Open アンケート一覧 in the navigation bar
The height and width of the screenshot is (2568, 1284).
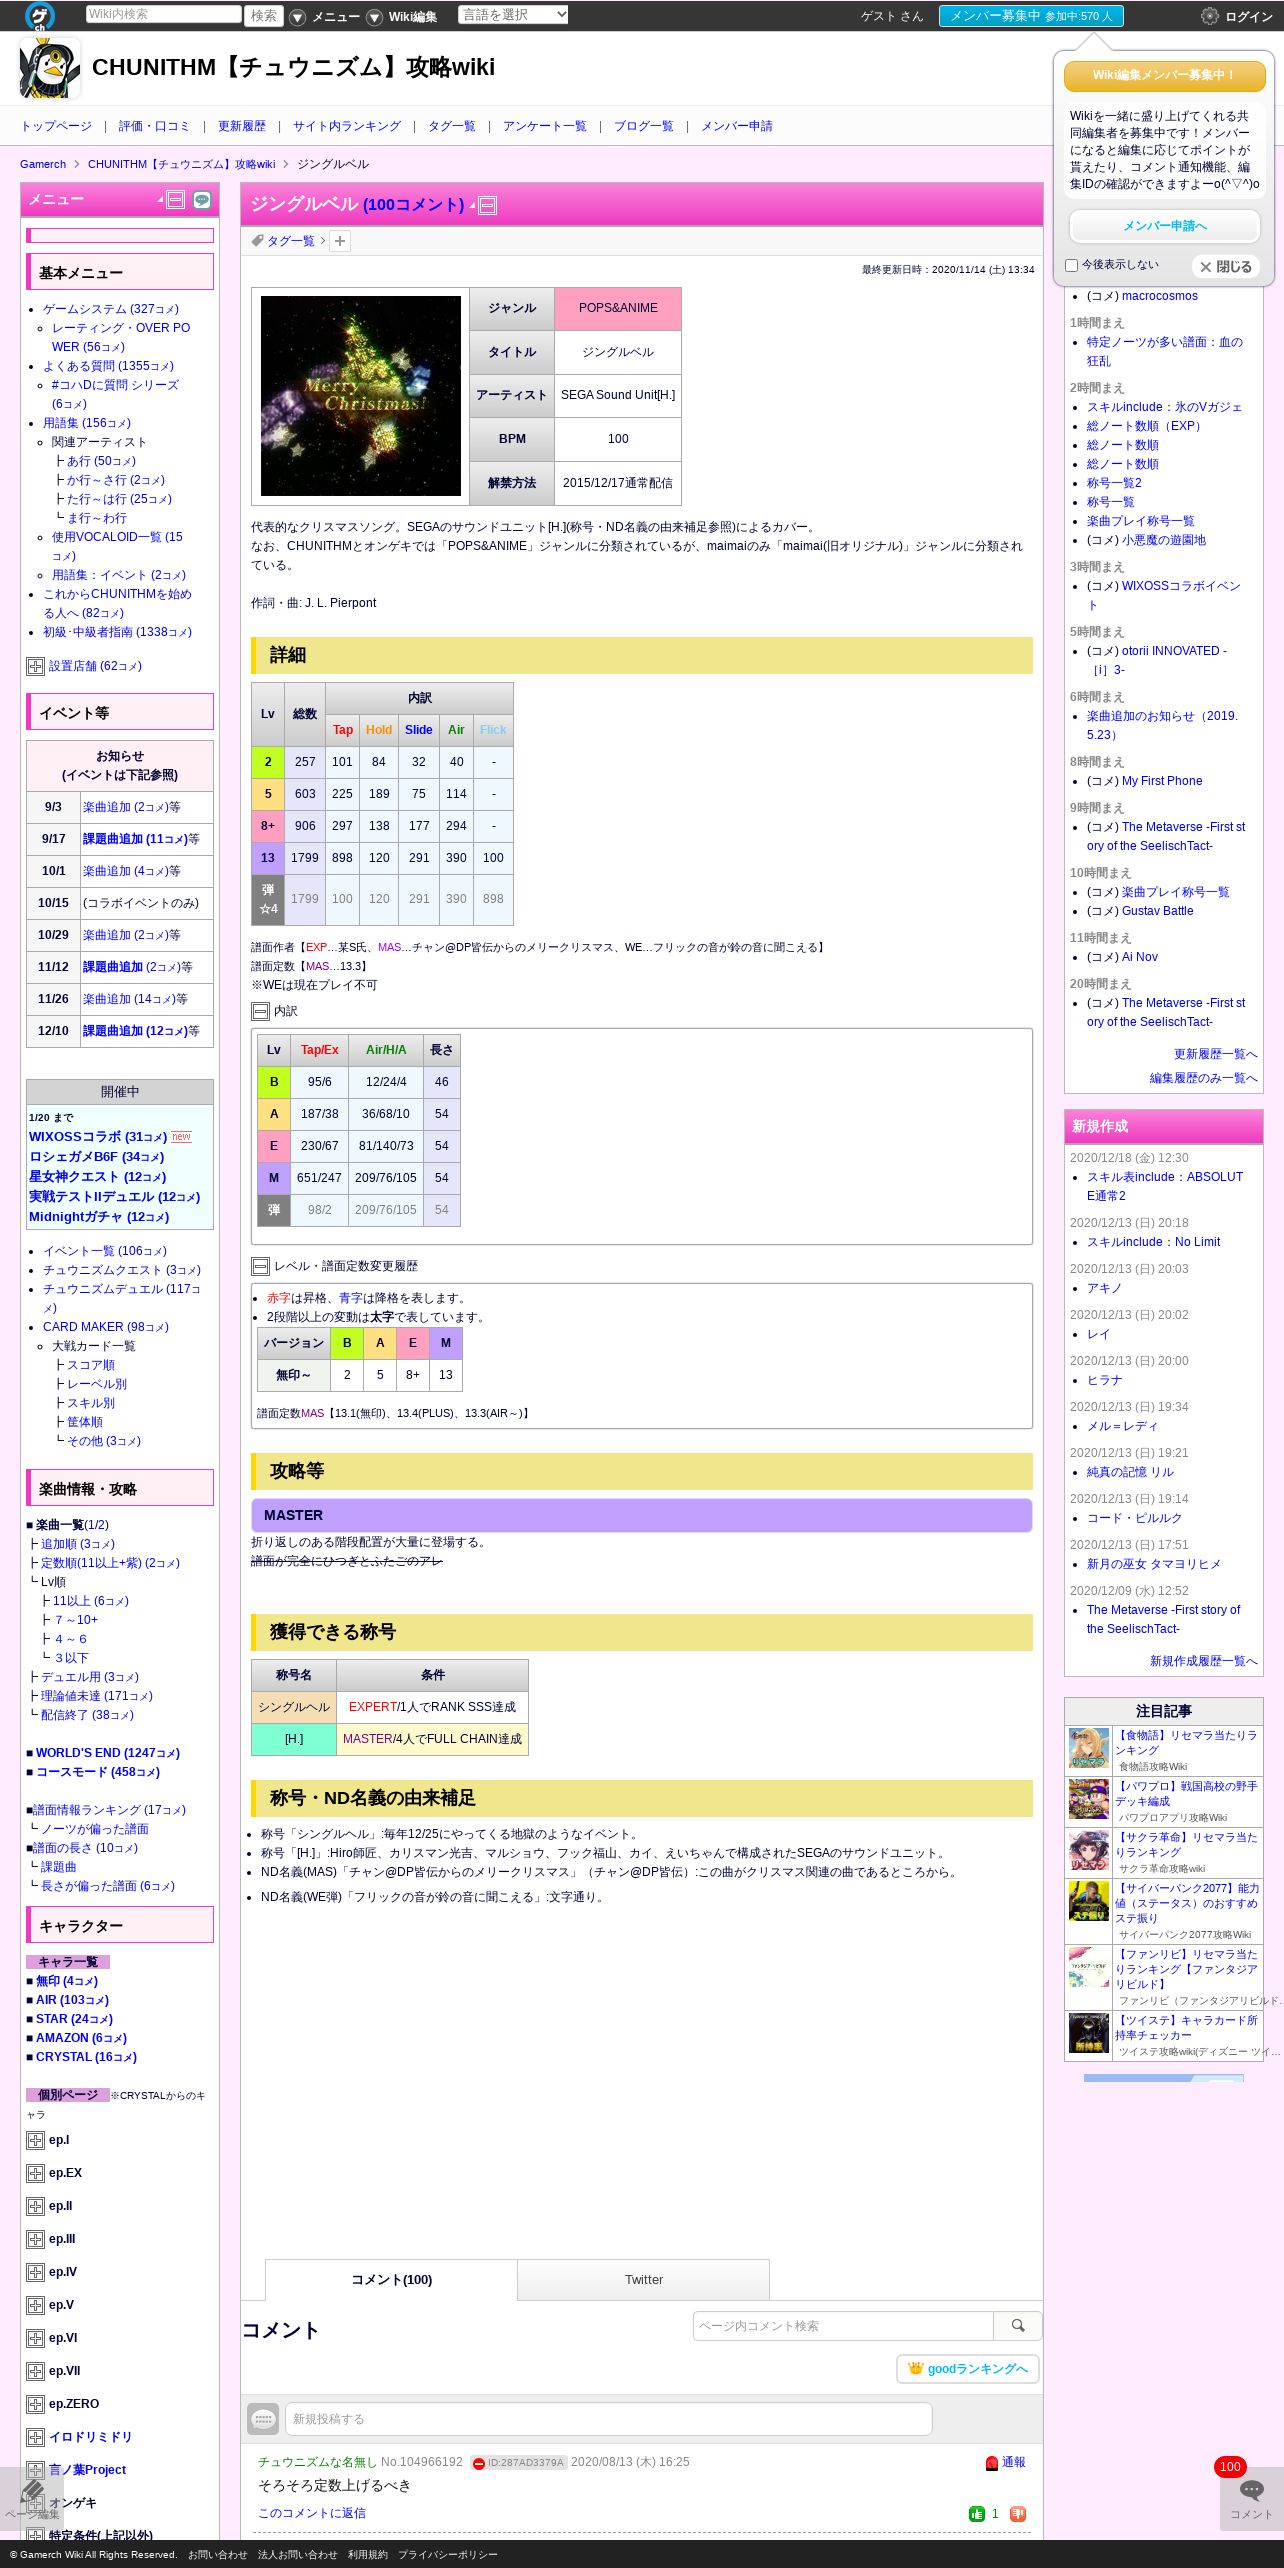(545, 127)
